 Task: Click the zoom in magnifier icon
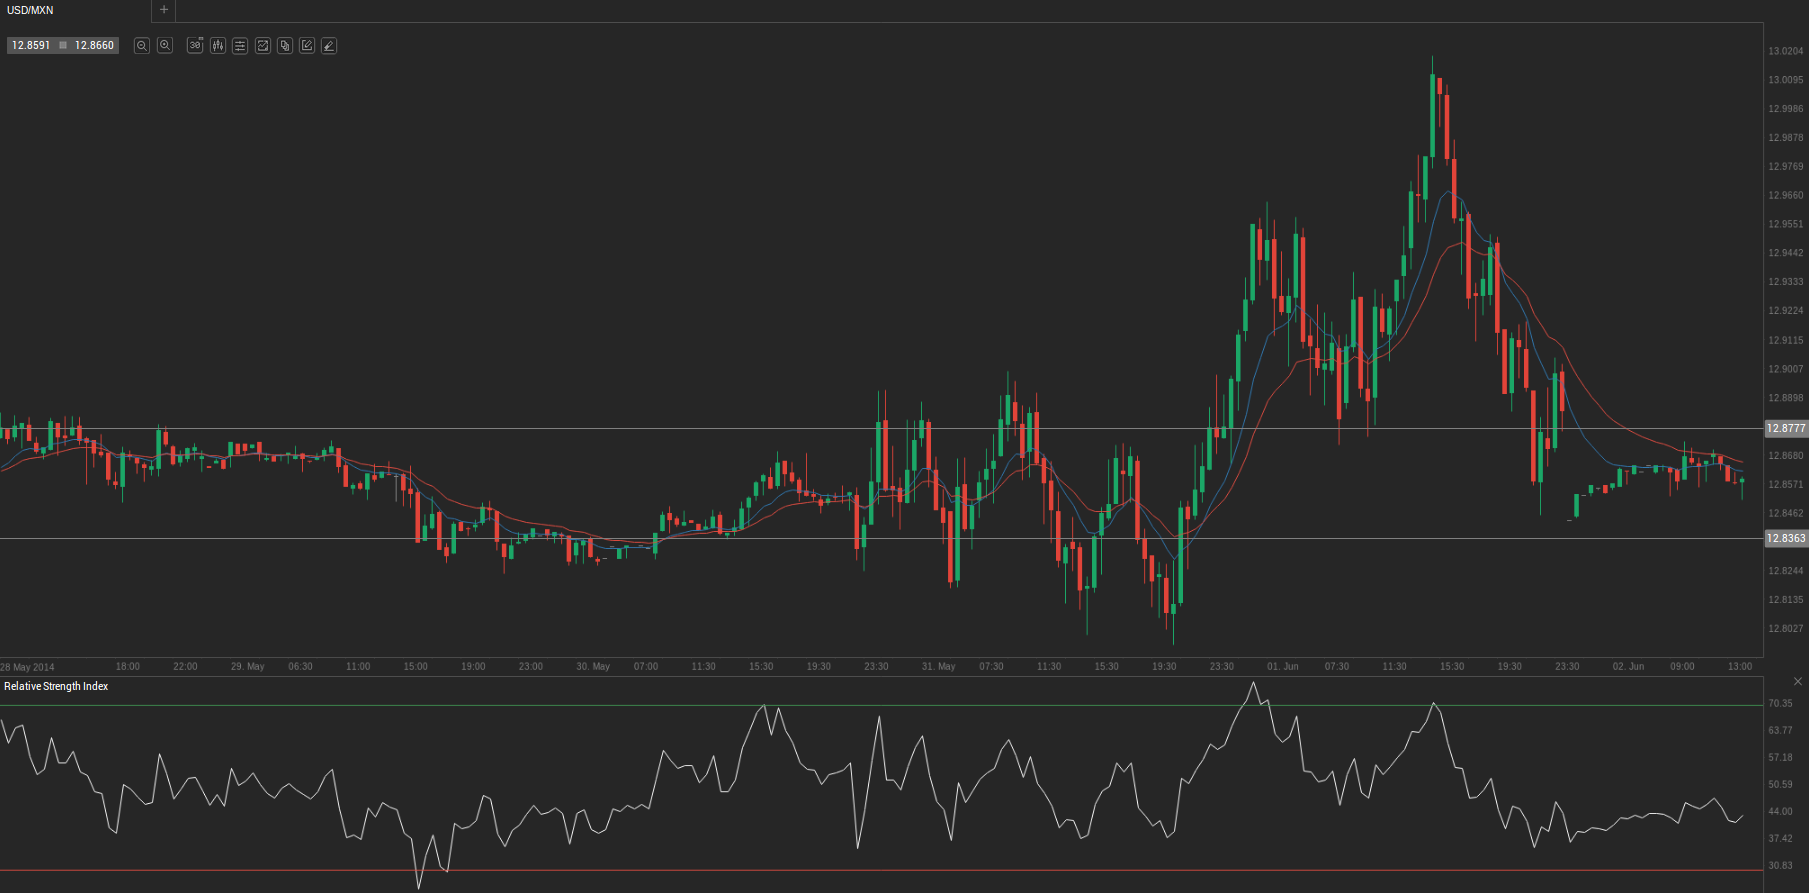[x=165, y=46]
